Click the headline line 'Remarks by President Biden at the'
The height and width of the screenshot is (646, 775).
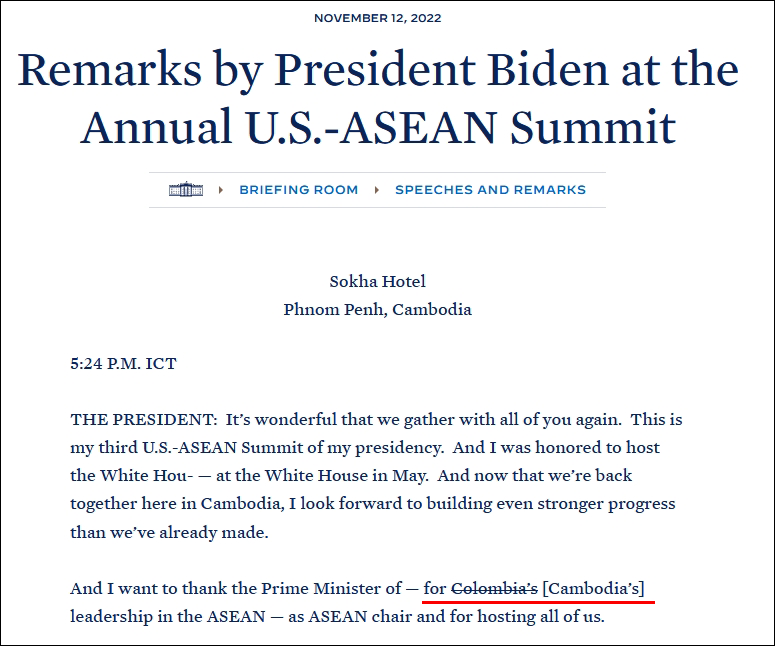[x=378, y=70]
